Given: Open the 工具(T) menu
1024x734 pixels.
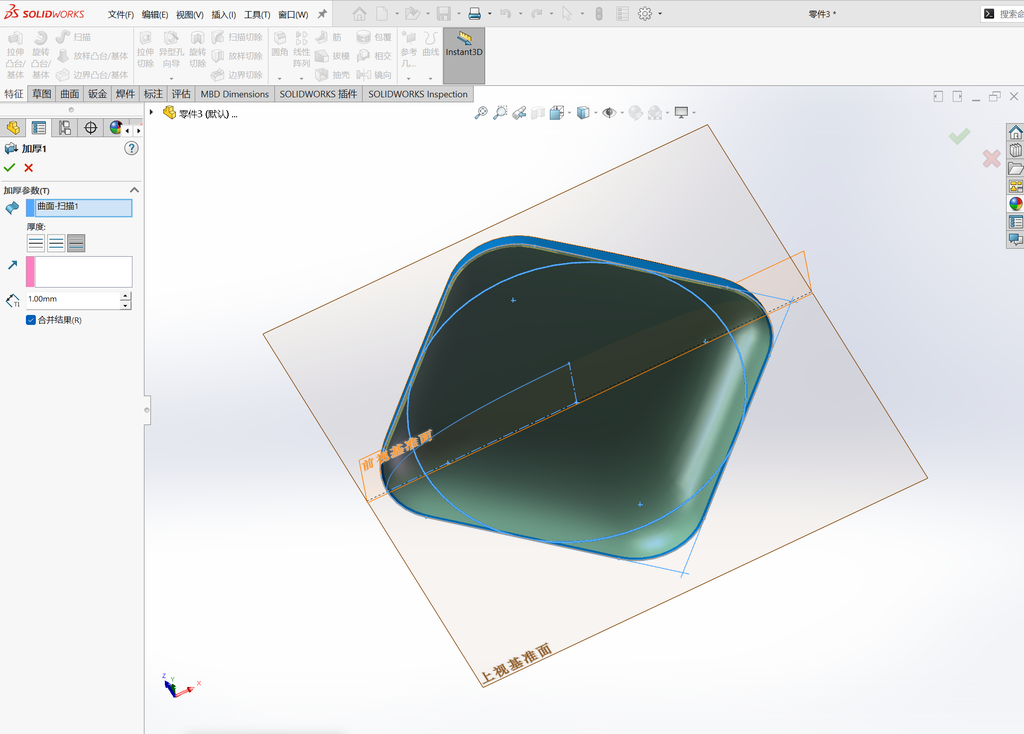Looking at the screenshot, I should pyautogui.click(x=257, y=14).
